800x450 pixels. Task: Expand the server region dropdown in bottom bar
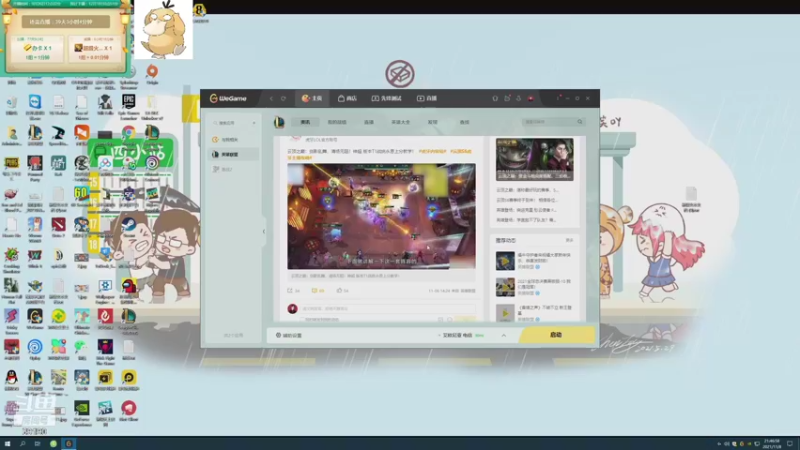461,335
